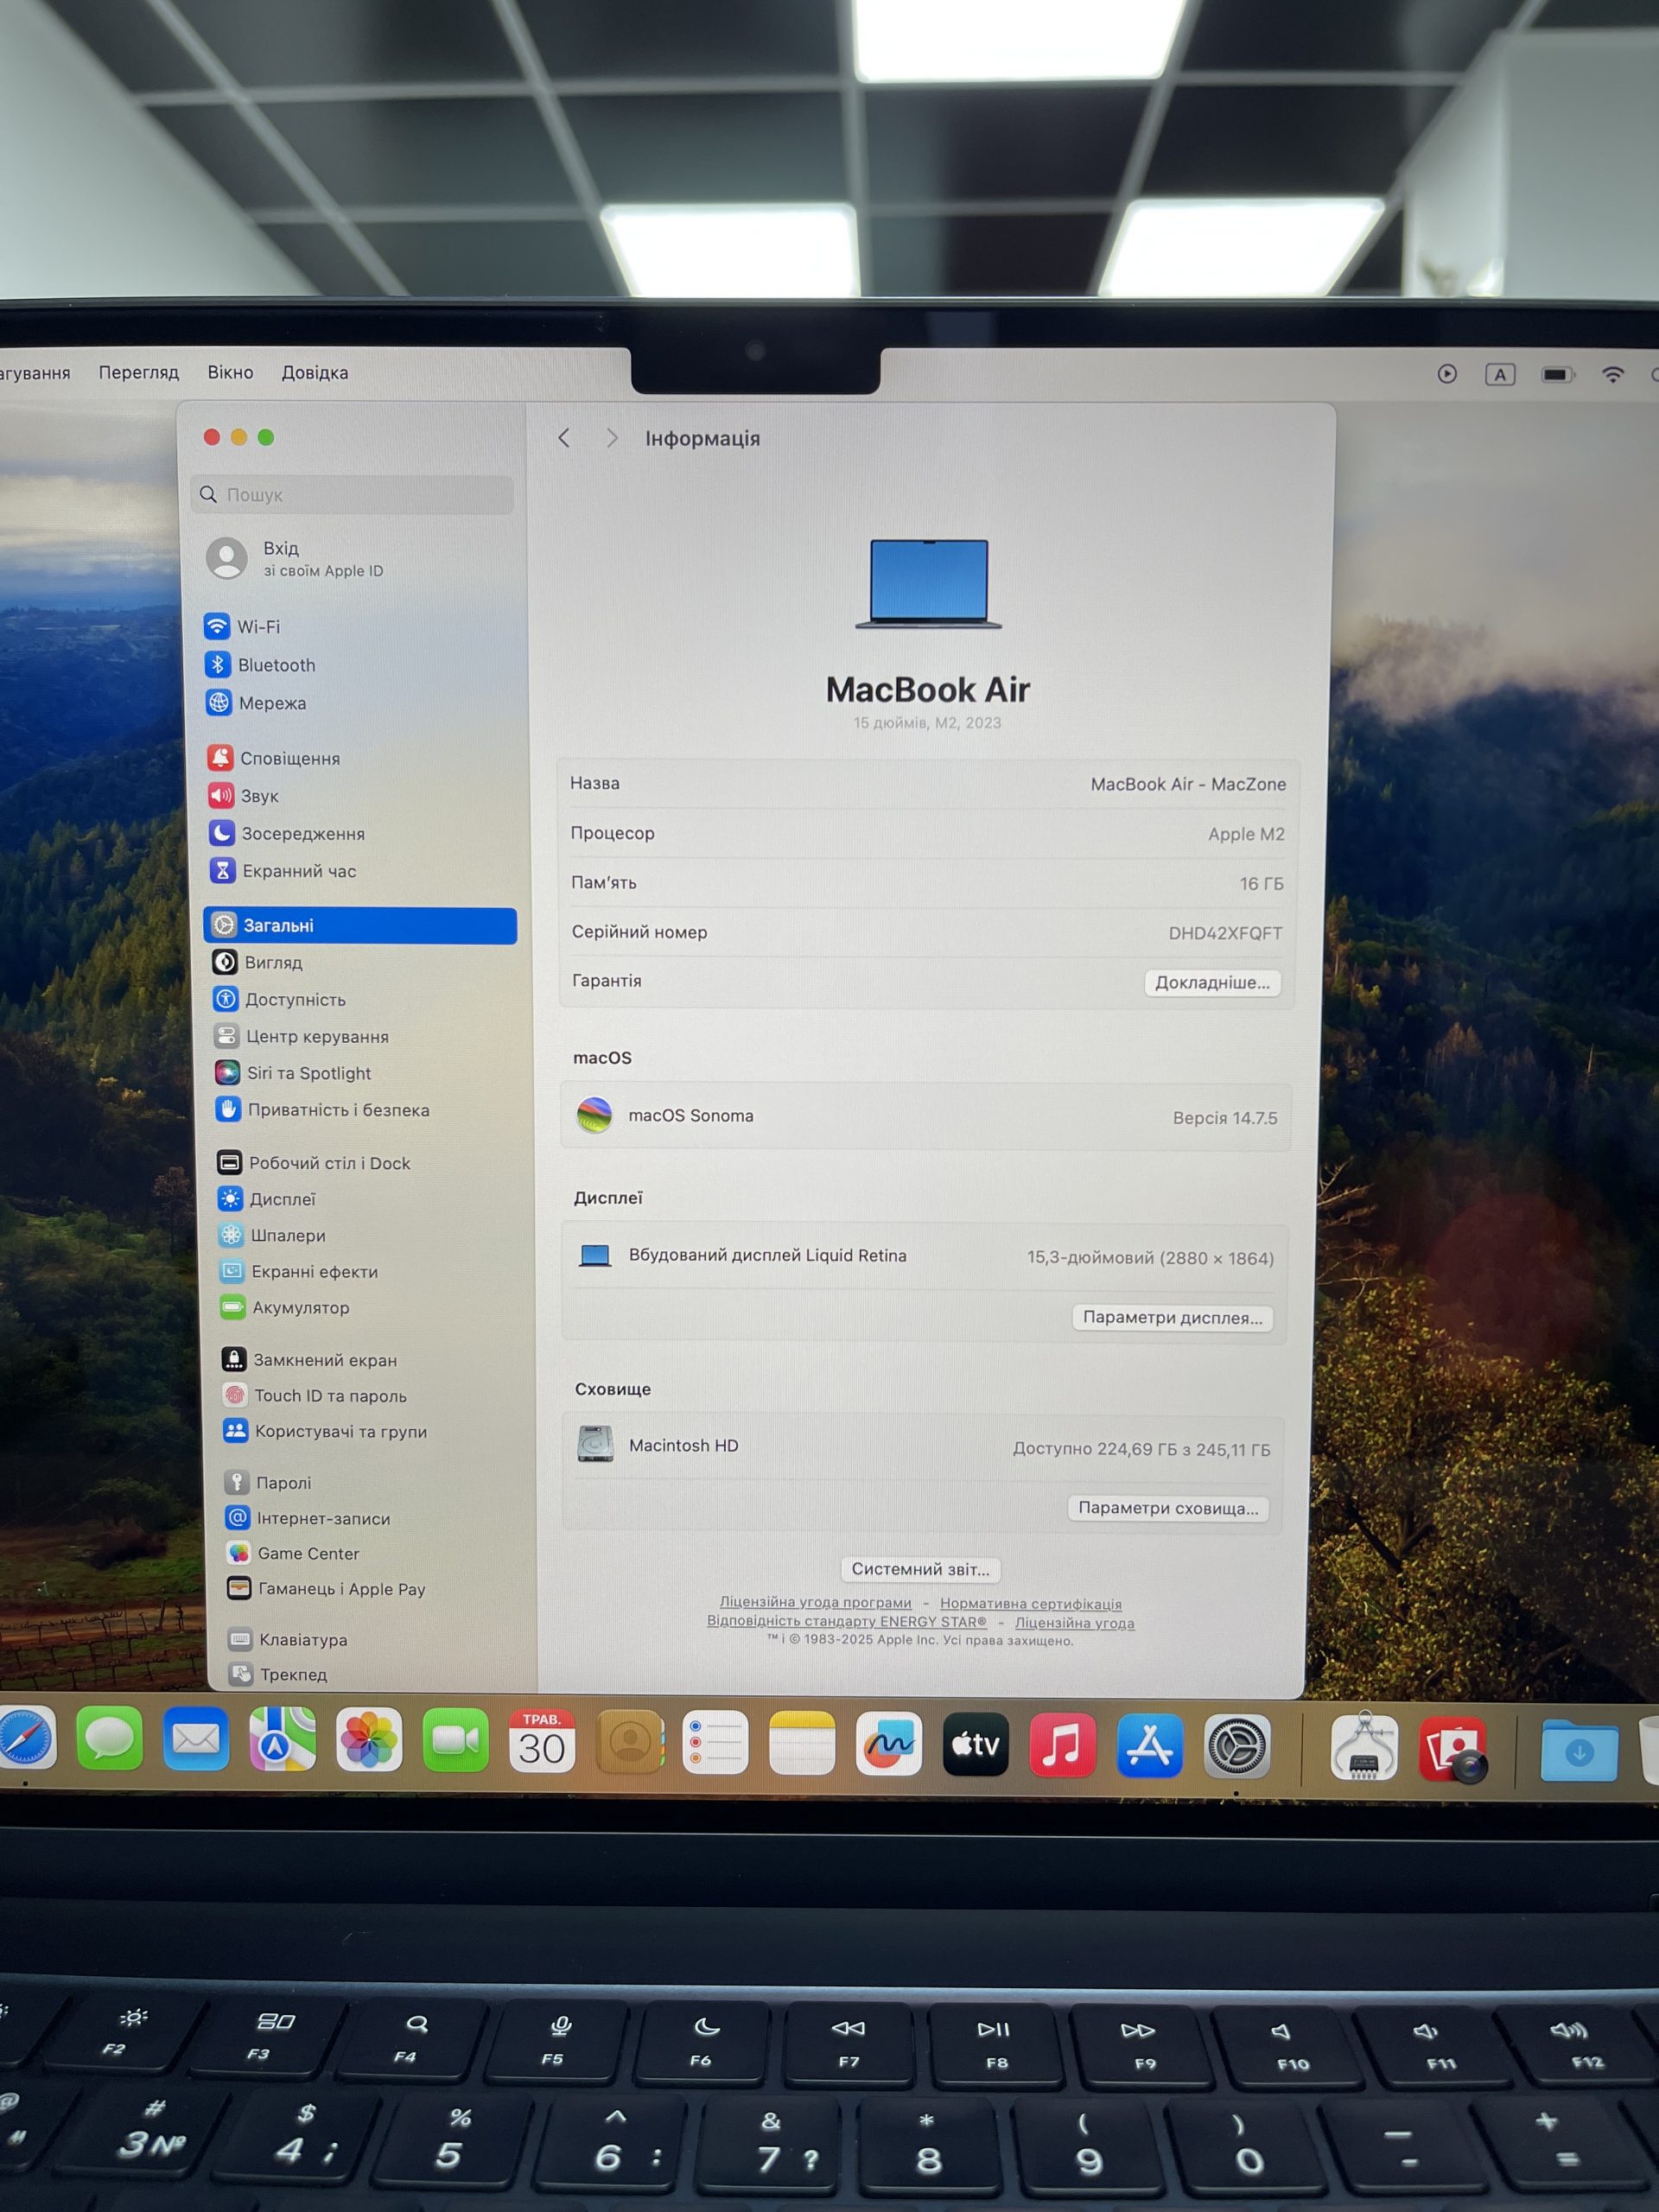
Task: Click the computer name MacBook Air - MacZone
Action: (1188, 784)
